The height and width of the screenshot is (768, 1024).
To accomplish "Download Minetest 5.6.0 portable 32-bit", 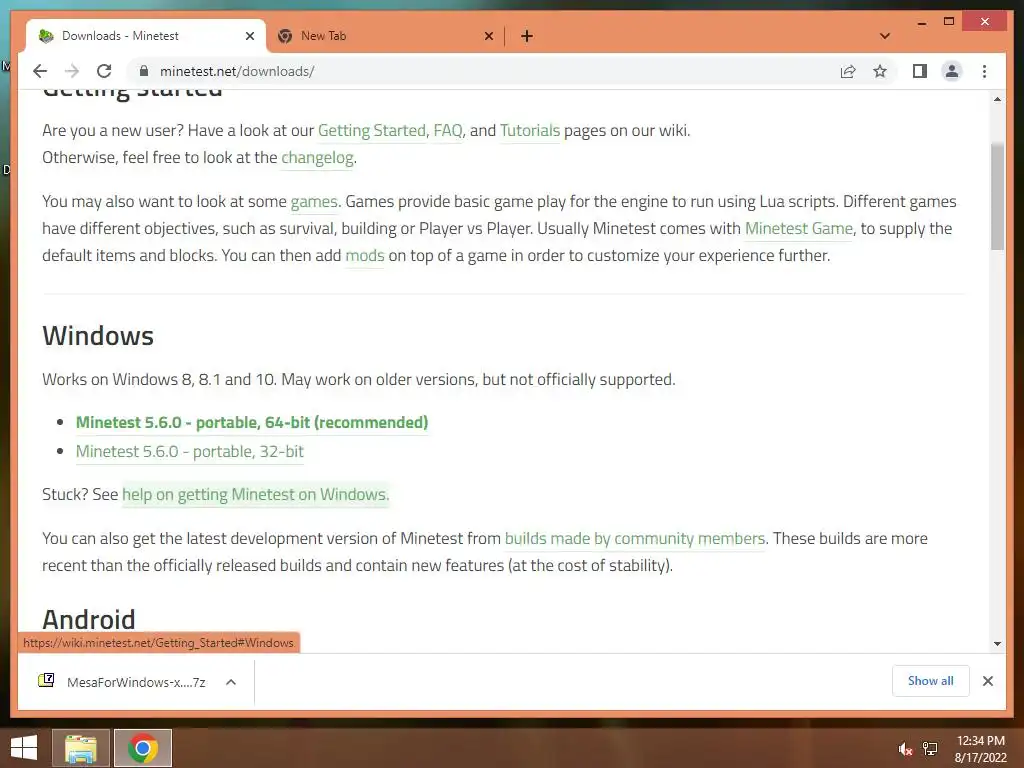I will tap(189, 451).
